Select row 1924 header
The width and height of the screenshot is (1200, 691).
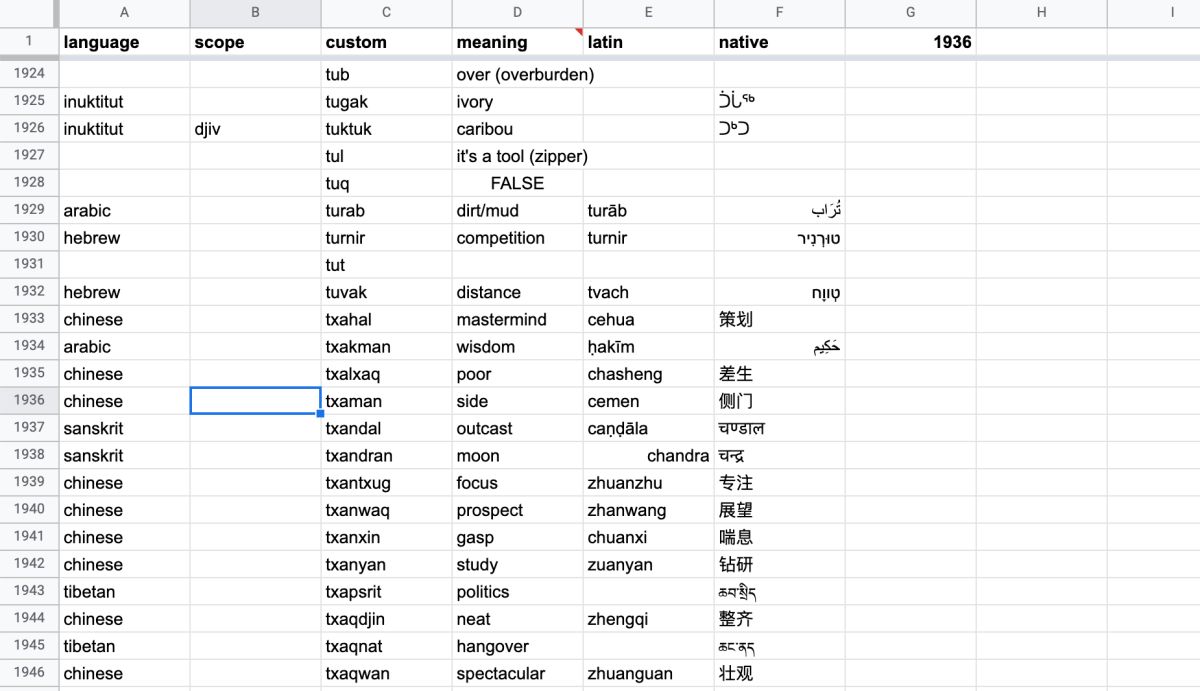[x=29, y=74]
